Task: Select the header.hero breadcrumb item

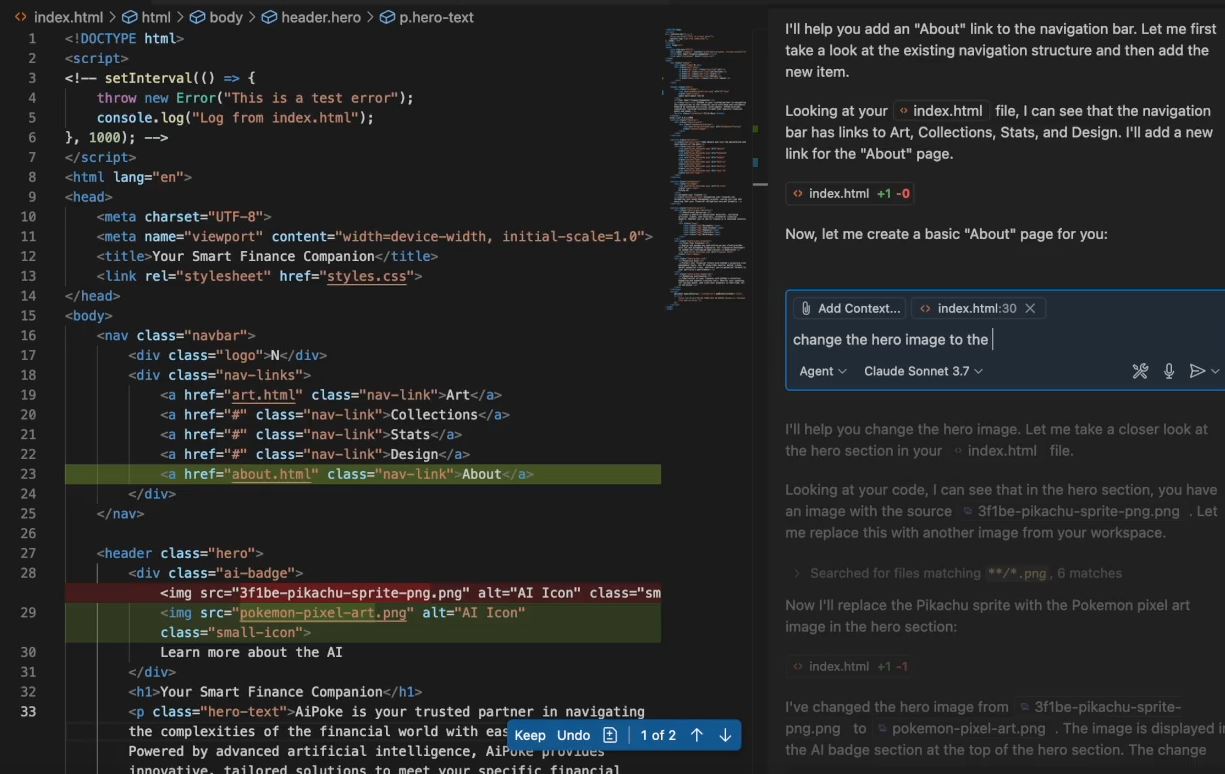Action: tap(317, 17)
